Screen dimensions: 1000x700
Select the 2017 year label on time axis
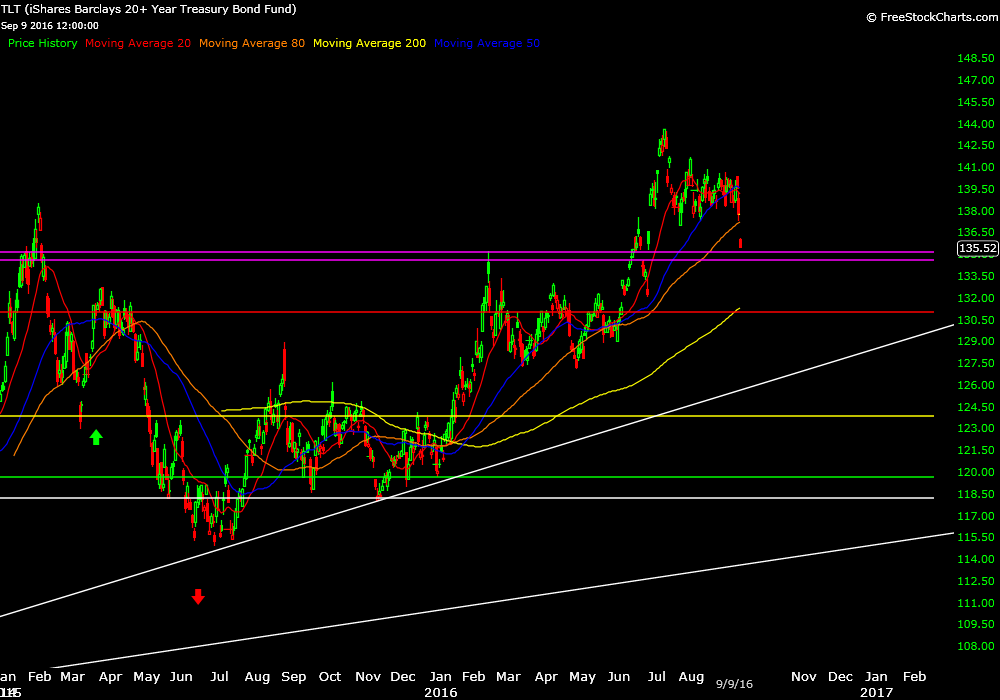pyautogui.click(x=876, y=692)
